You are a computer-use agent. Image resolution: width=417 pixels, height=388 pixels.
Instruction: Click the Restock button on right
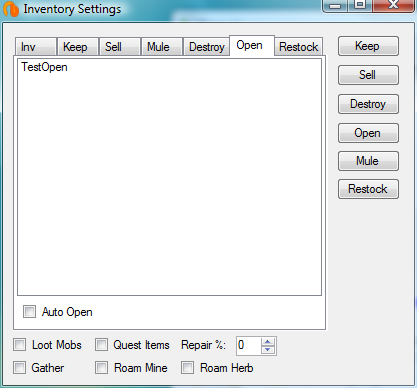click(368, 189)
